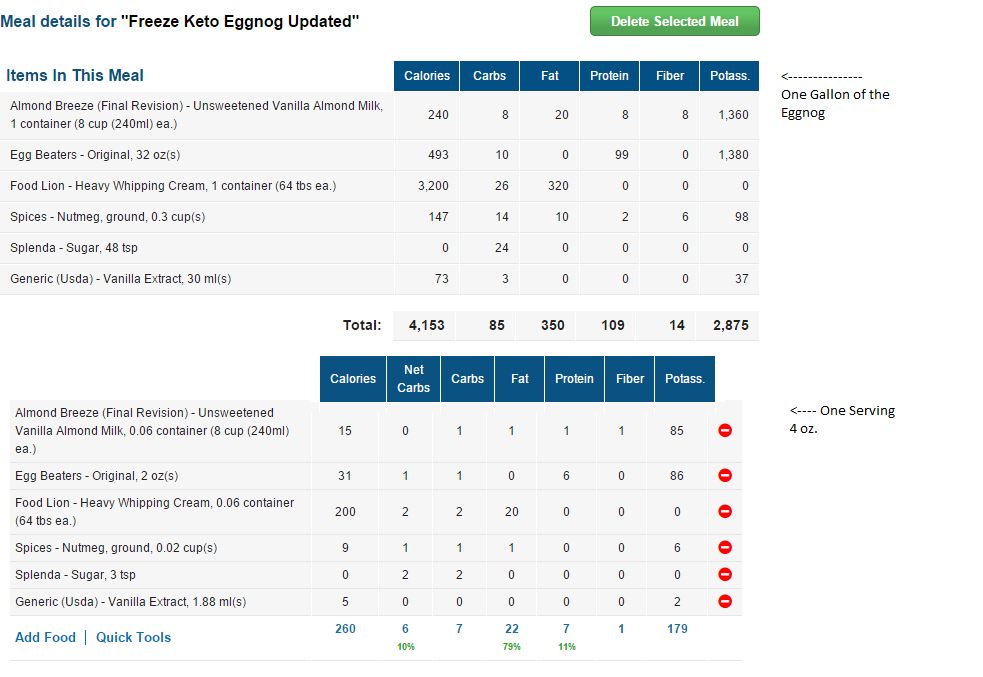Remove the Vanilla Extract 1.88 ml row

pos(725,602)
